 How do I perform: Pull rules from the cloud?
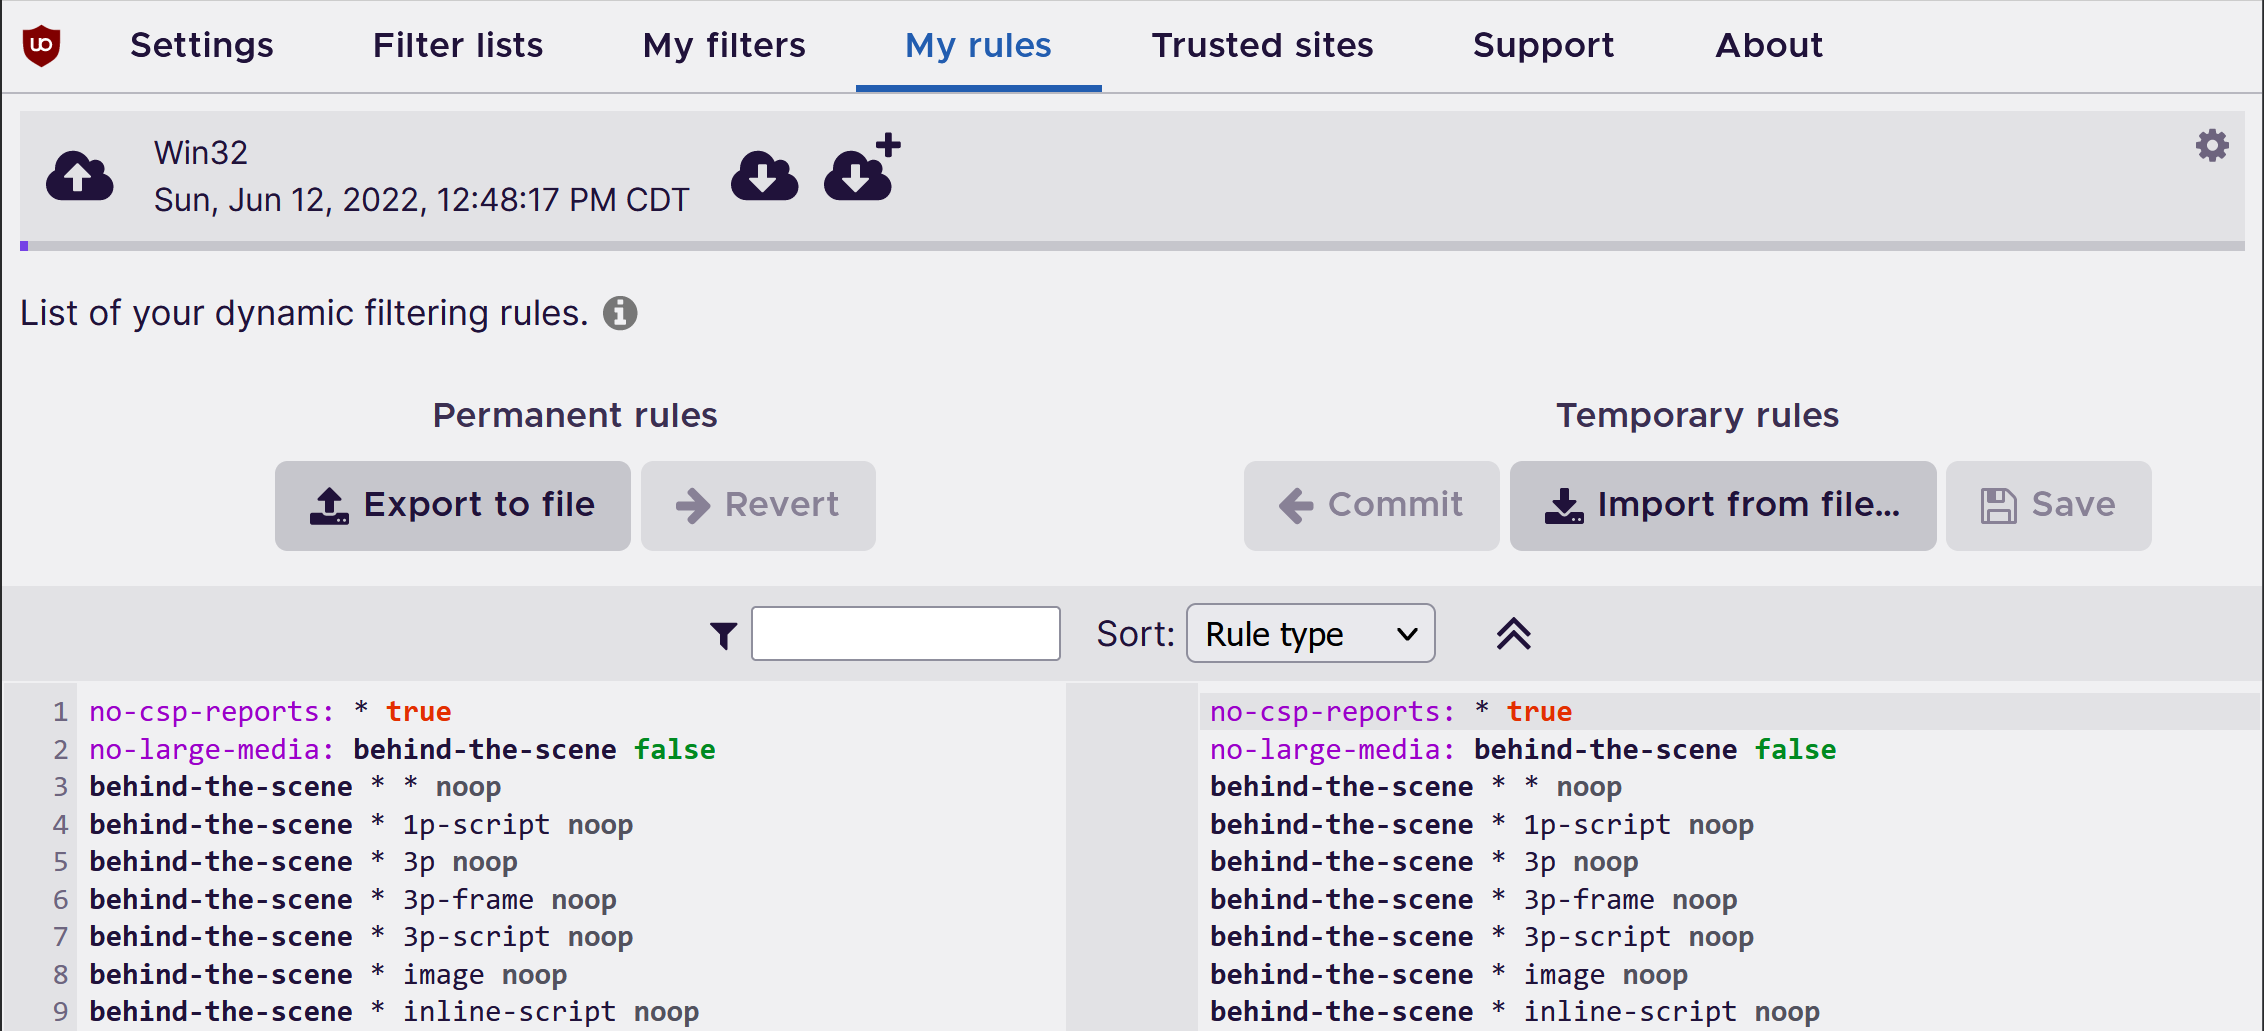tap(764, 176)
